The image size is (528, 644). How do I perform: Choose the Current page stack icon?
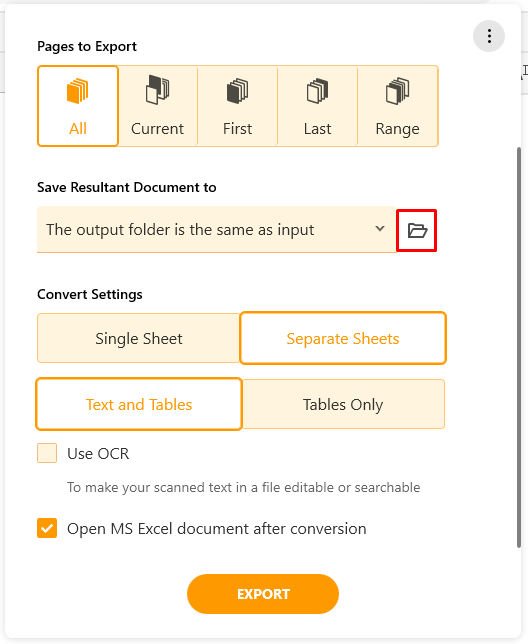click(157, 90)
